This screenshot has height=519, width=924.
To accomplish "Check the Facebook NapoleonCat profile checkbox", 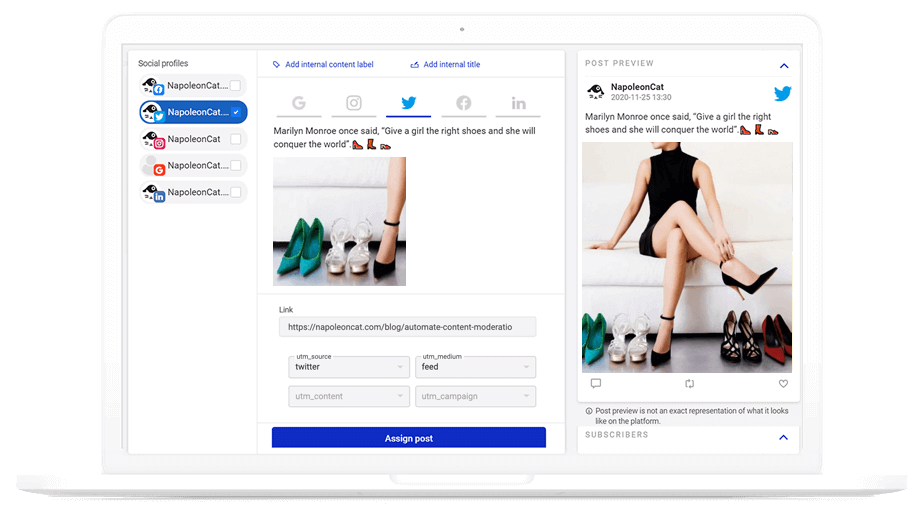I will pos(235,86).
